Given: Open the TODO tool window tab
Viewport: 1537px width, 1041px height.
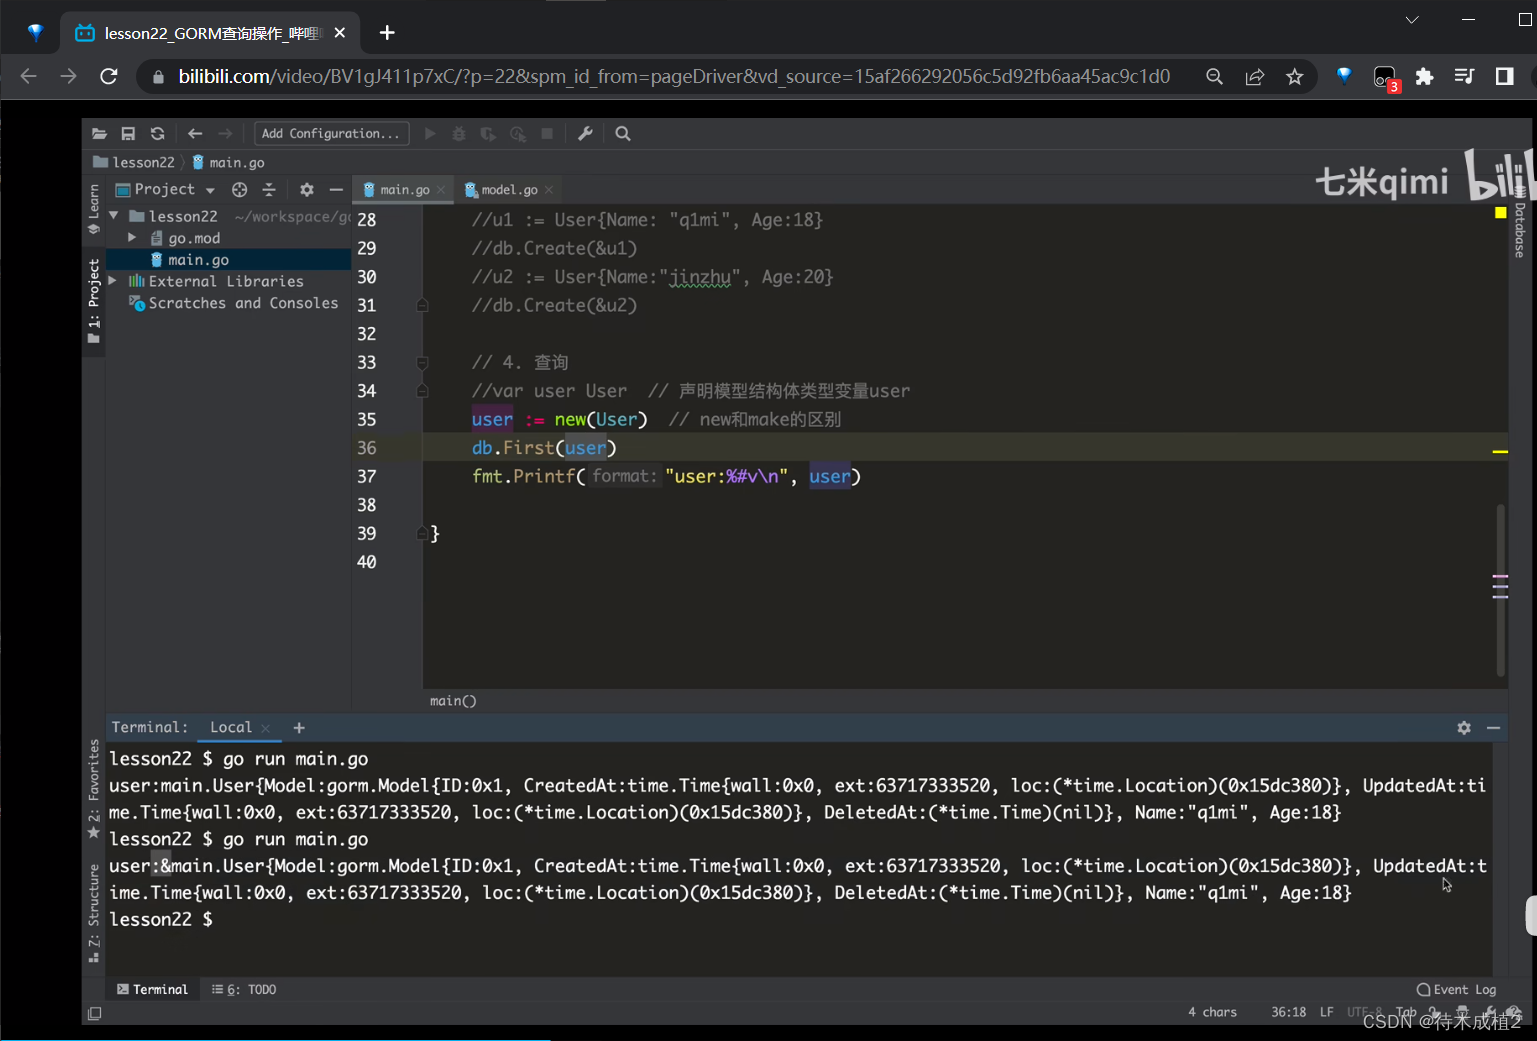Looking at the screenshot, I should pyautogui.click(x=245, y=989).
